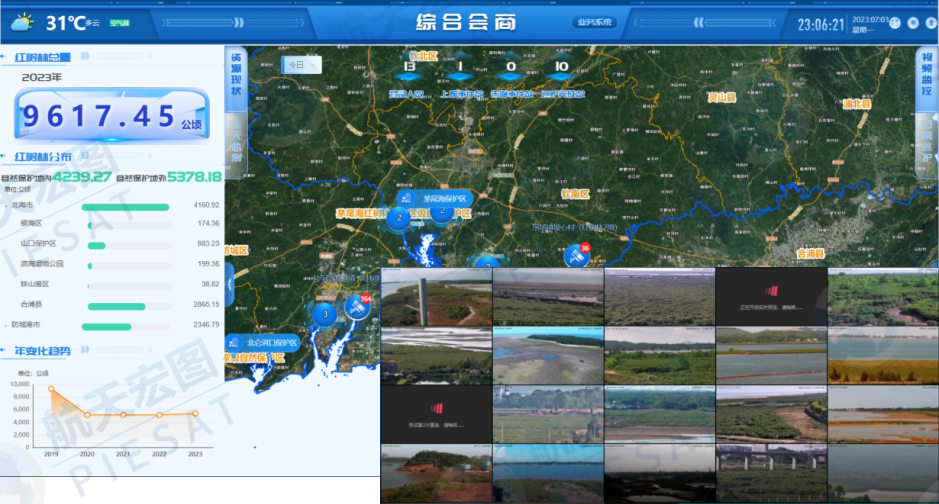Click the 2019 data point on trend chart
This screenshot has height=504, width=939.
point(51,389)
